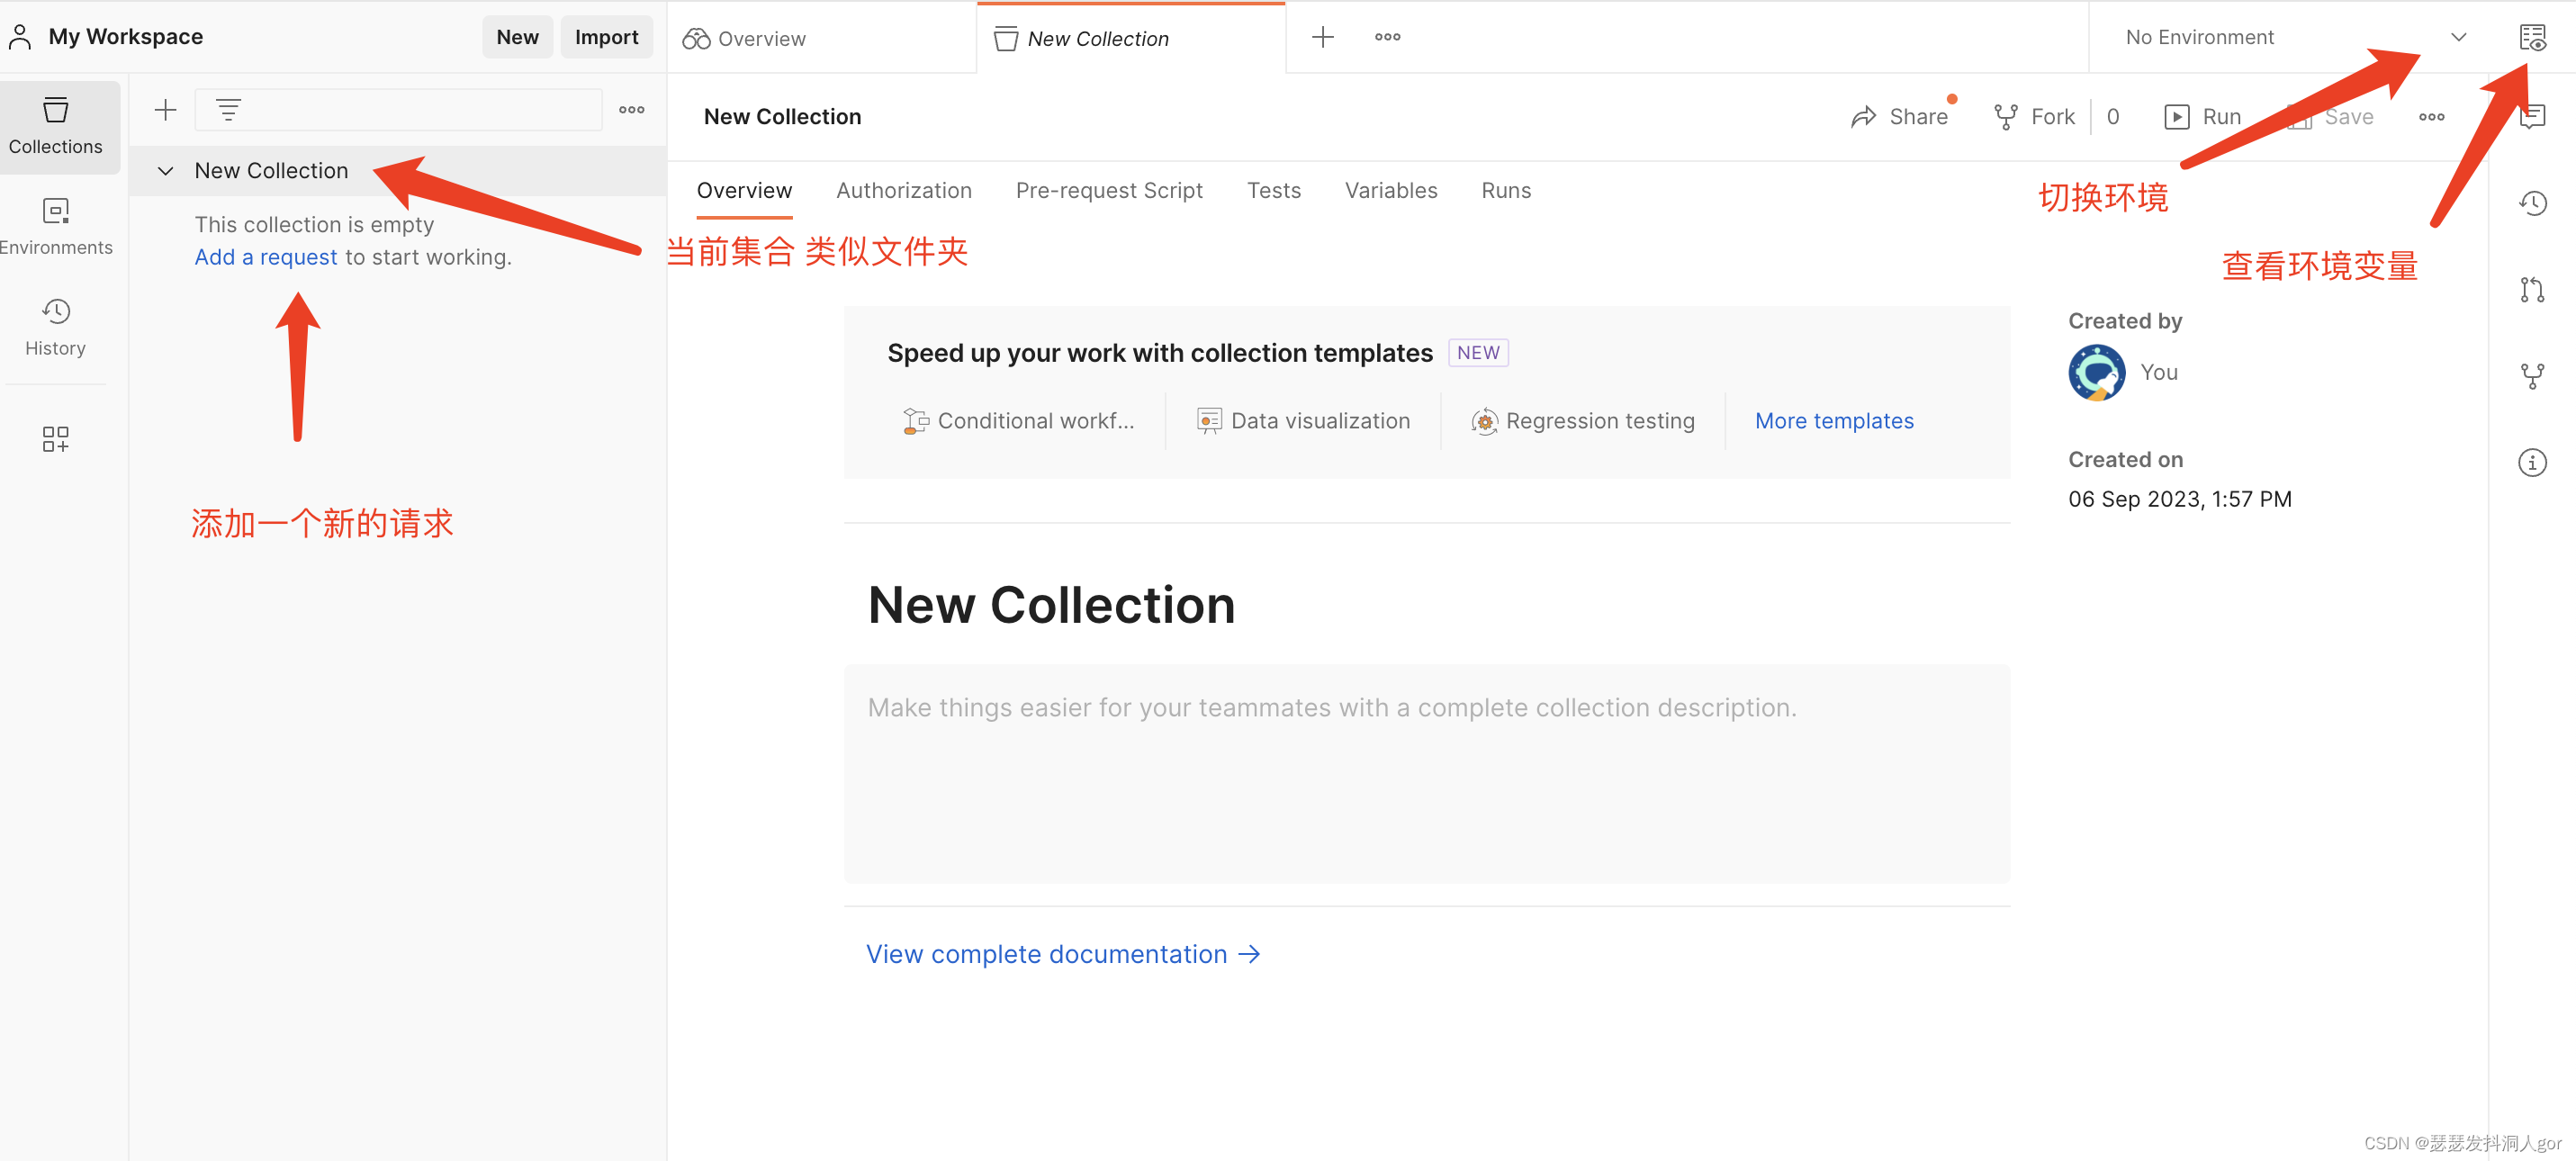Switch to the Authorization tab
This screenshot has width=2576, height=1161.
coord(903,191)
